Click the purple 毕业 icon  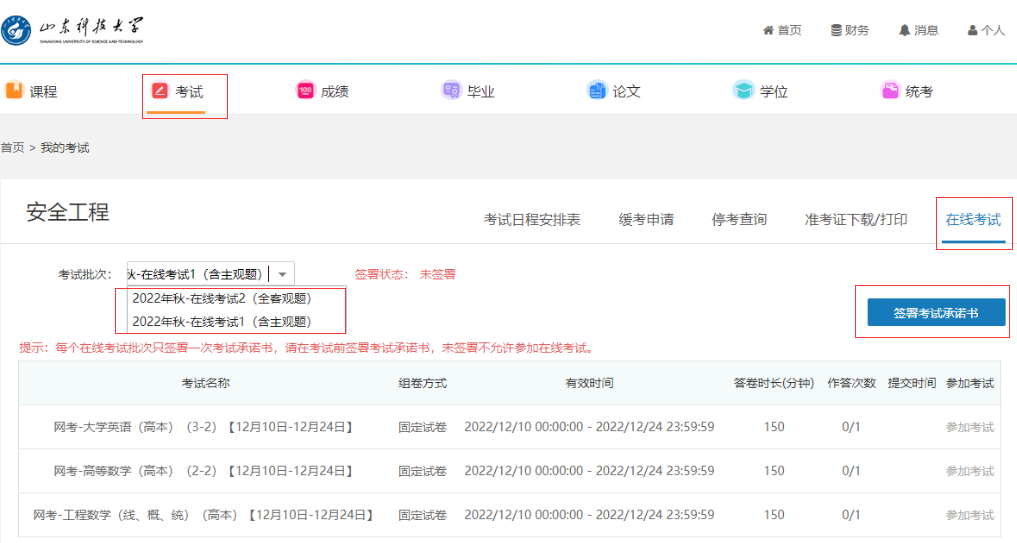tap(451, 91)
